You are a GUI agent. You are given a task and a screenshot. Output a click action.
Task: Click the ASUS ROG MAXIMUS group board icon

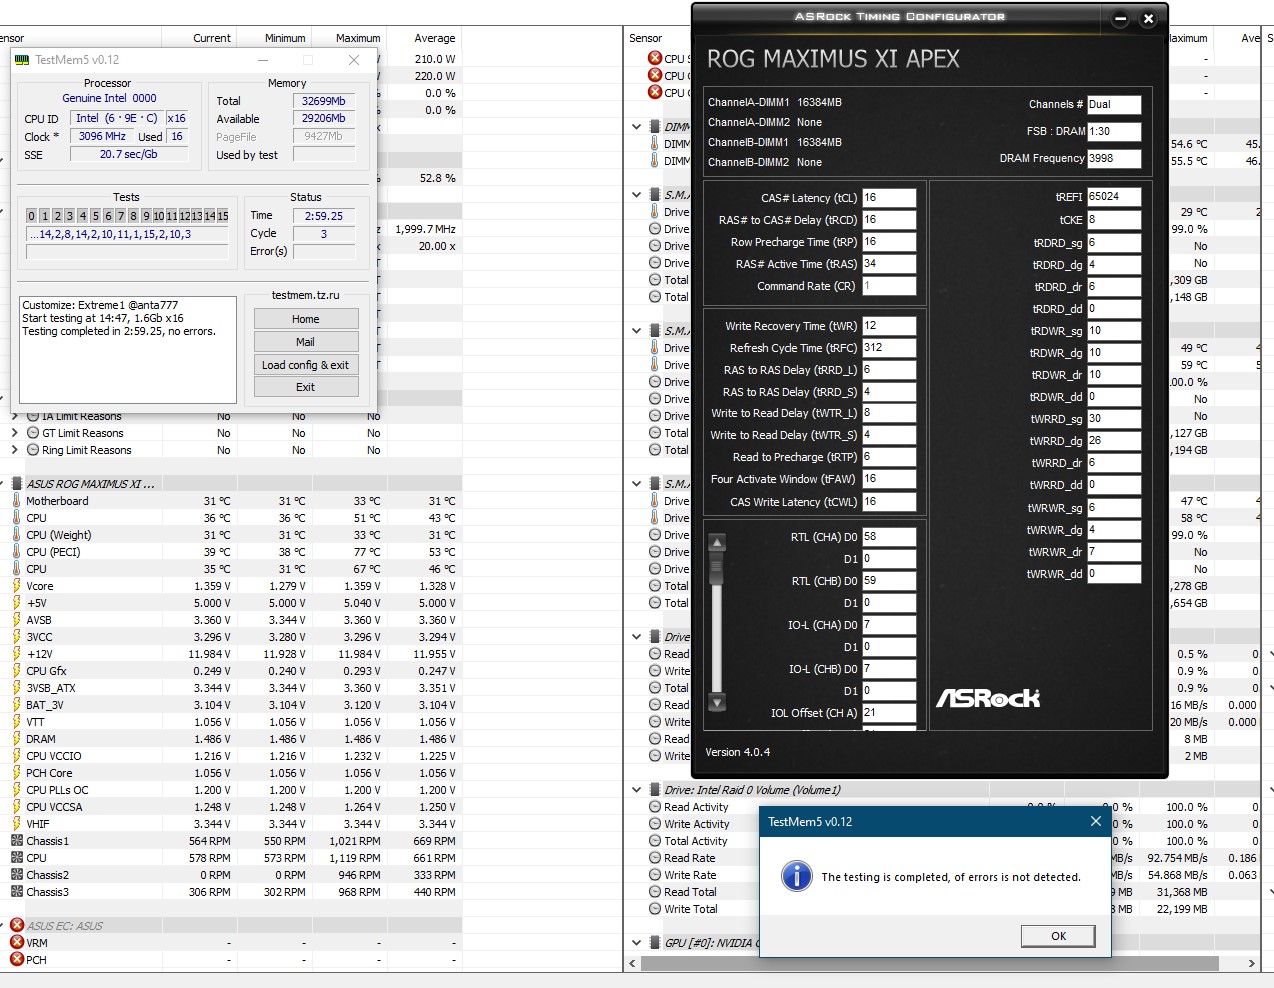(17, 484)
